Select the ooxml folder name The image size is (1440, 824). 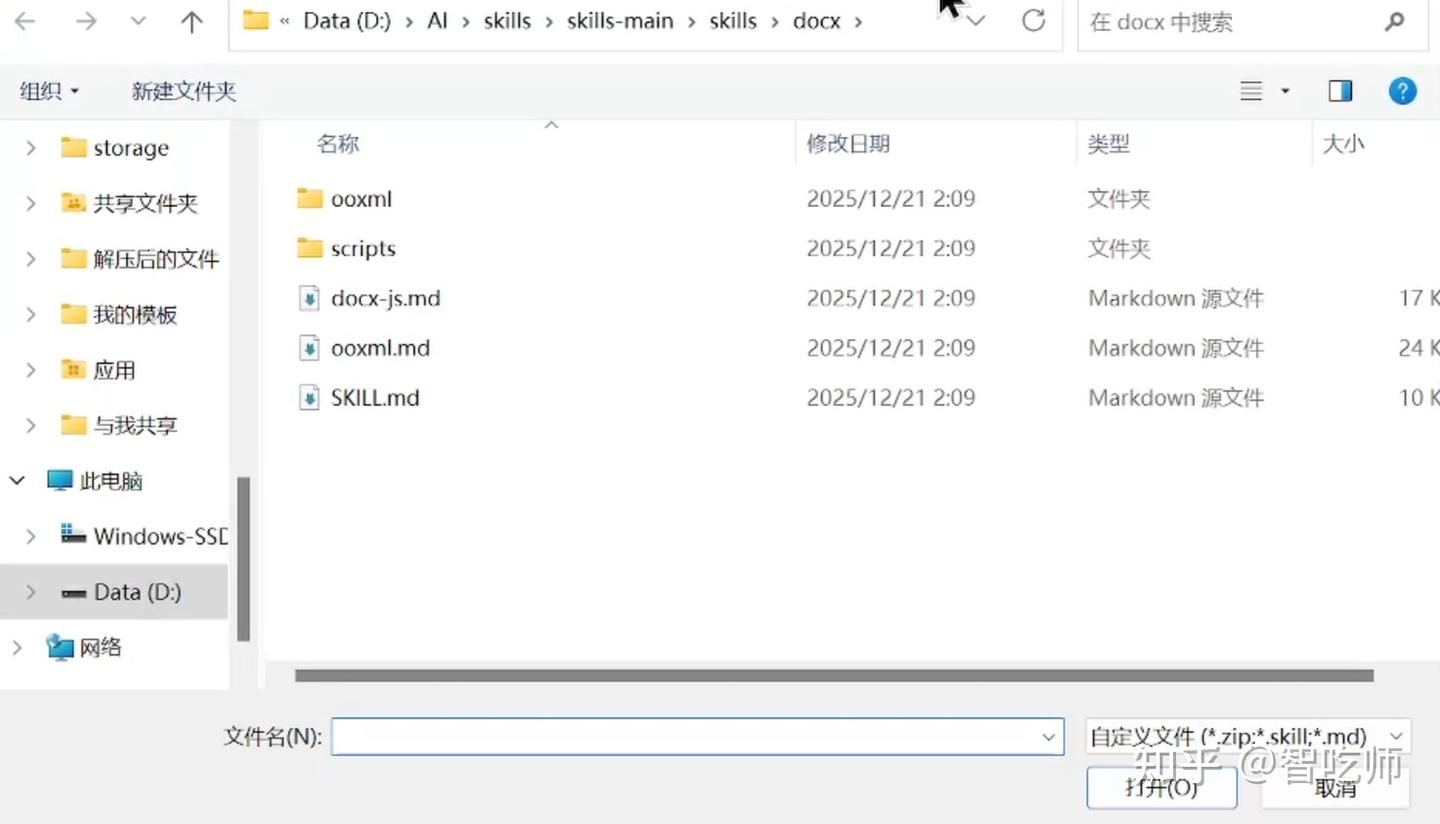pyautogui.click(x=361, y=199)
